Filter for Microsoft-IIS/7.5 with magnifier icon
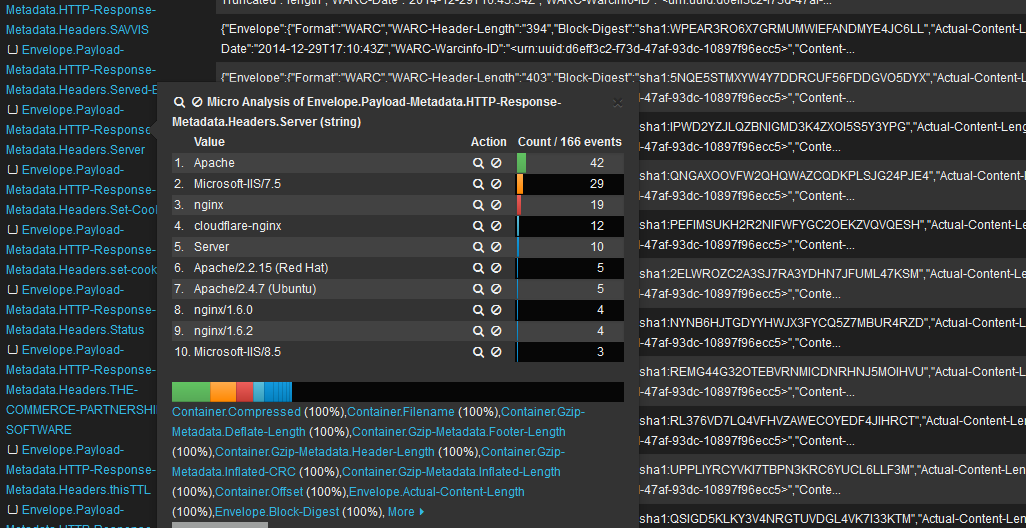The height and width of the screenshot is (528, 1026). click(478, 184)
